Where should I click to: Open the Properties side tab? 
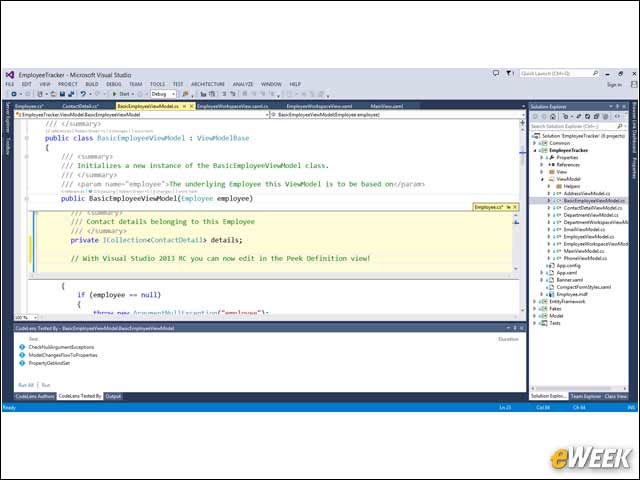[634, 168]
